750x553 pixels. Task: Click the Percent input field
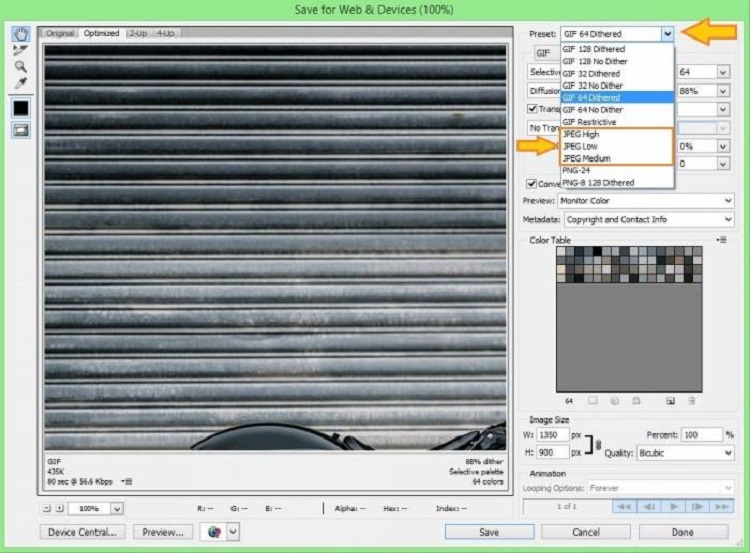click(x=702, y=435)
